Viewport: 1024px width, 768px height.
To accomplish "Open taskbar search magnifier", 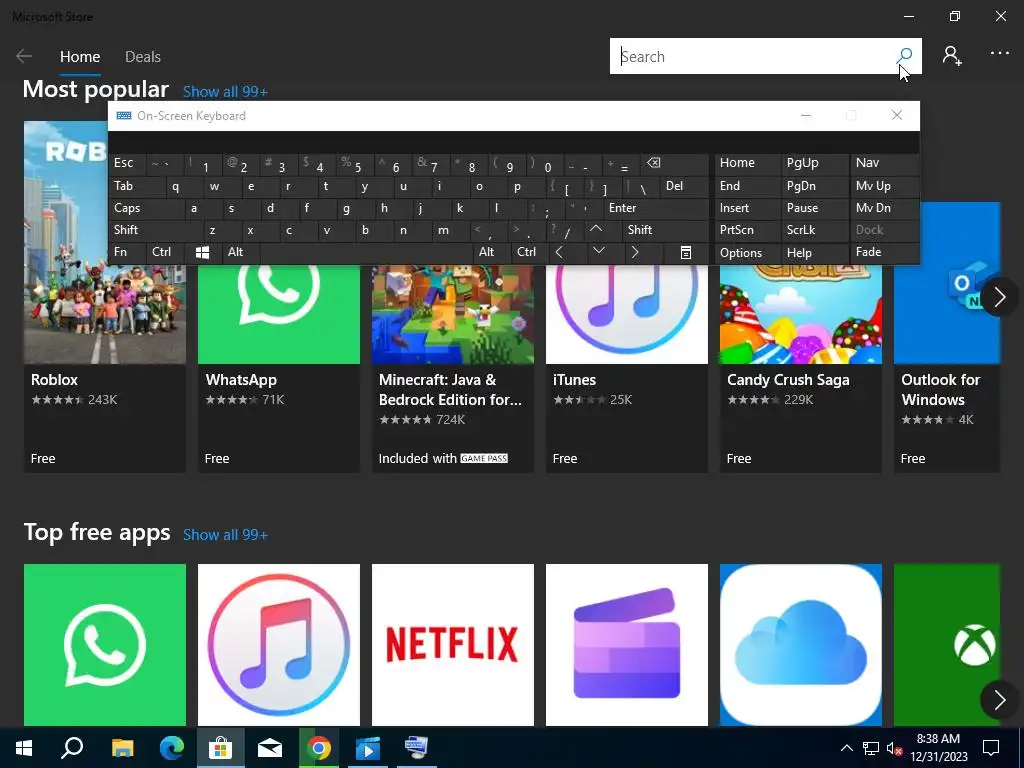I will point(72,748).
